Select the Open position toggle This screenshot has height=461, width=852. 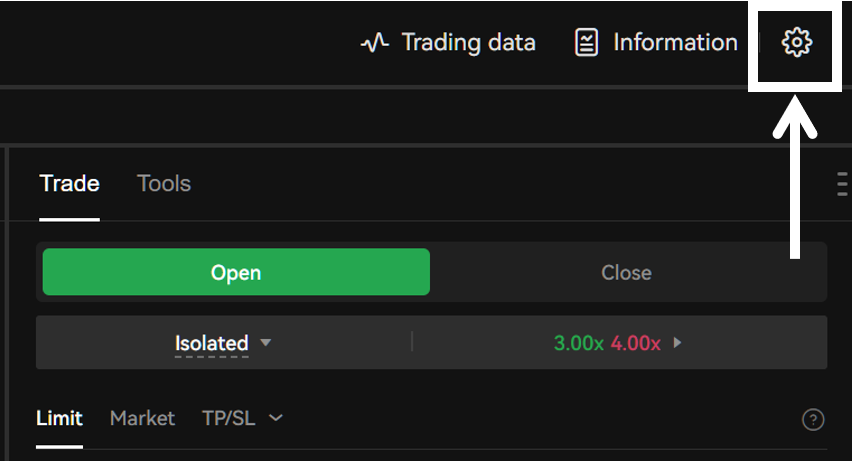tap(236, 272)
